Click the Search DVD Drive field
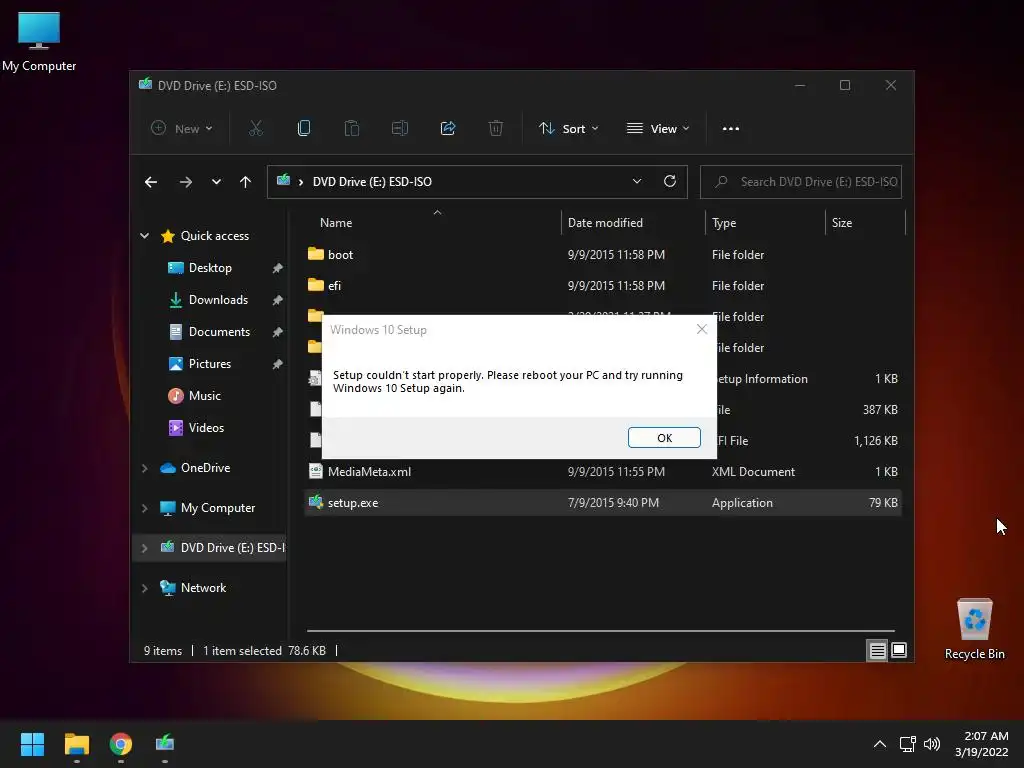The width and height of the screenshot is (1024, 768). click(801, 182)
